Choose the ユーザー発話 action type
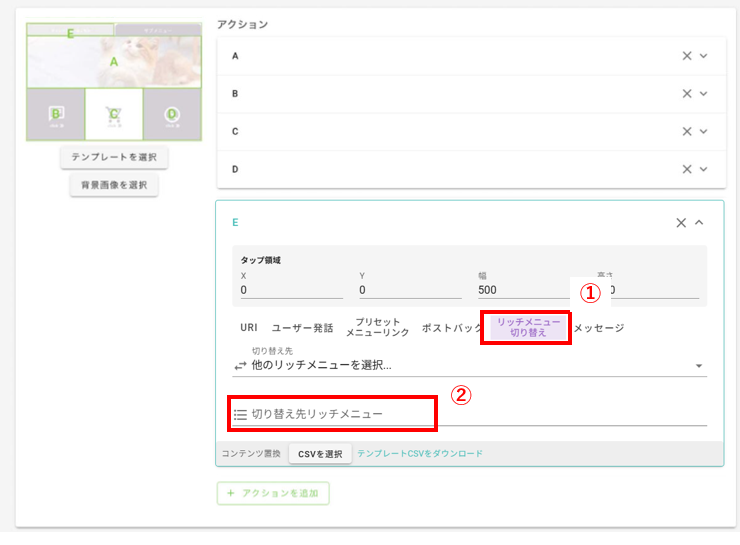This screenshot has width=740, height=545. [302, 328]
